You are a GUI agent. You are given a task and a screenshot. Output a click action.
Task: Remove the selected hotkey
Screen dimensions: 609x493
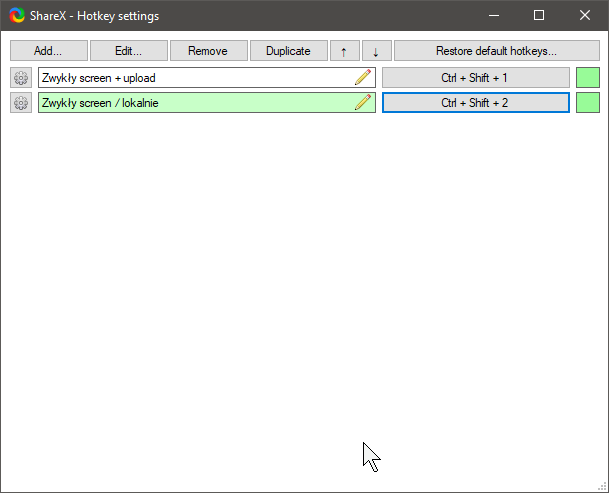point(208,51)
